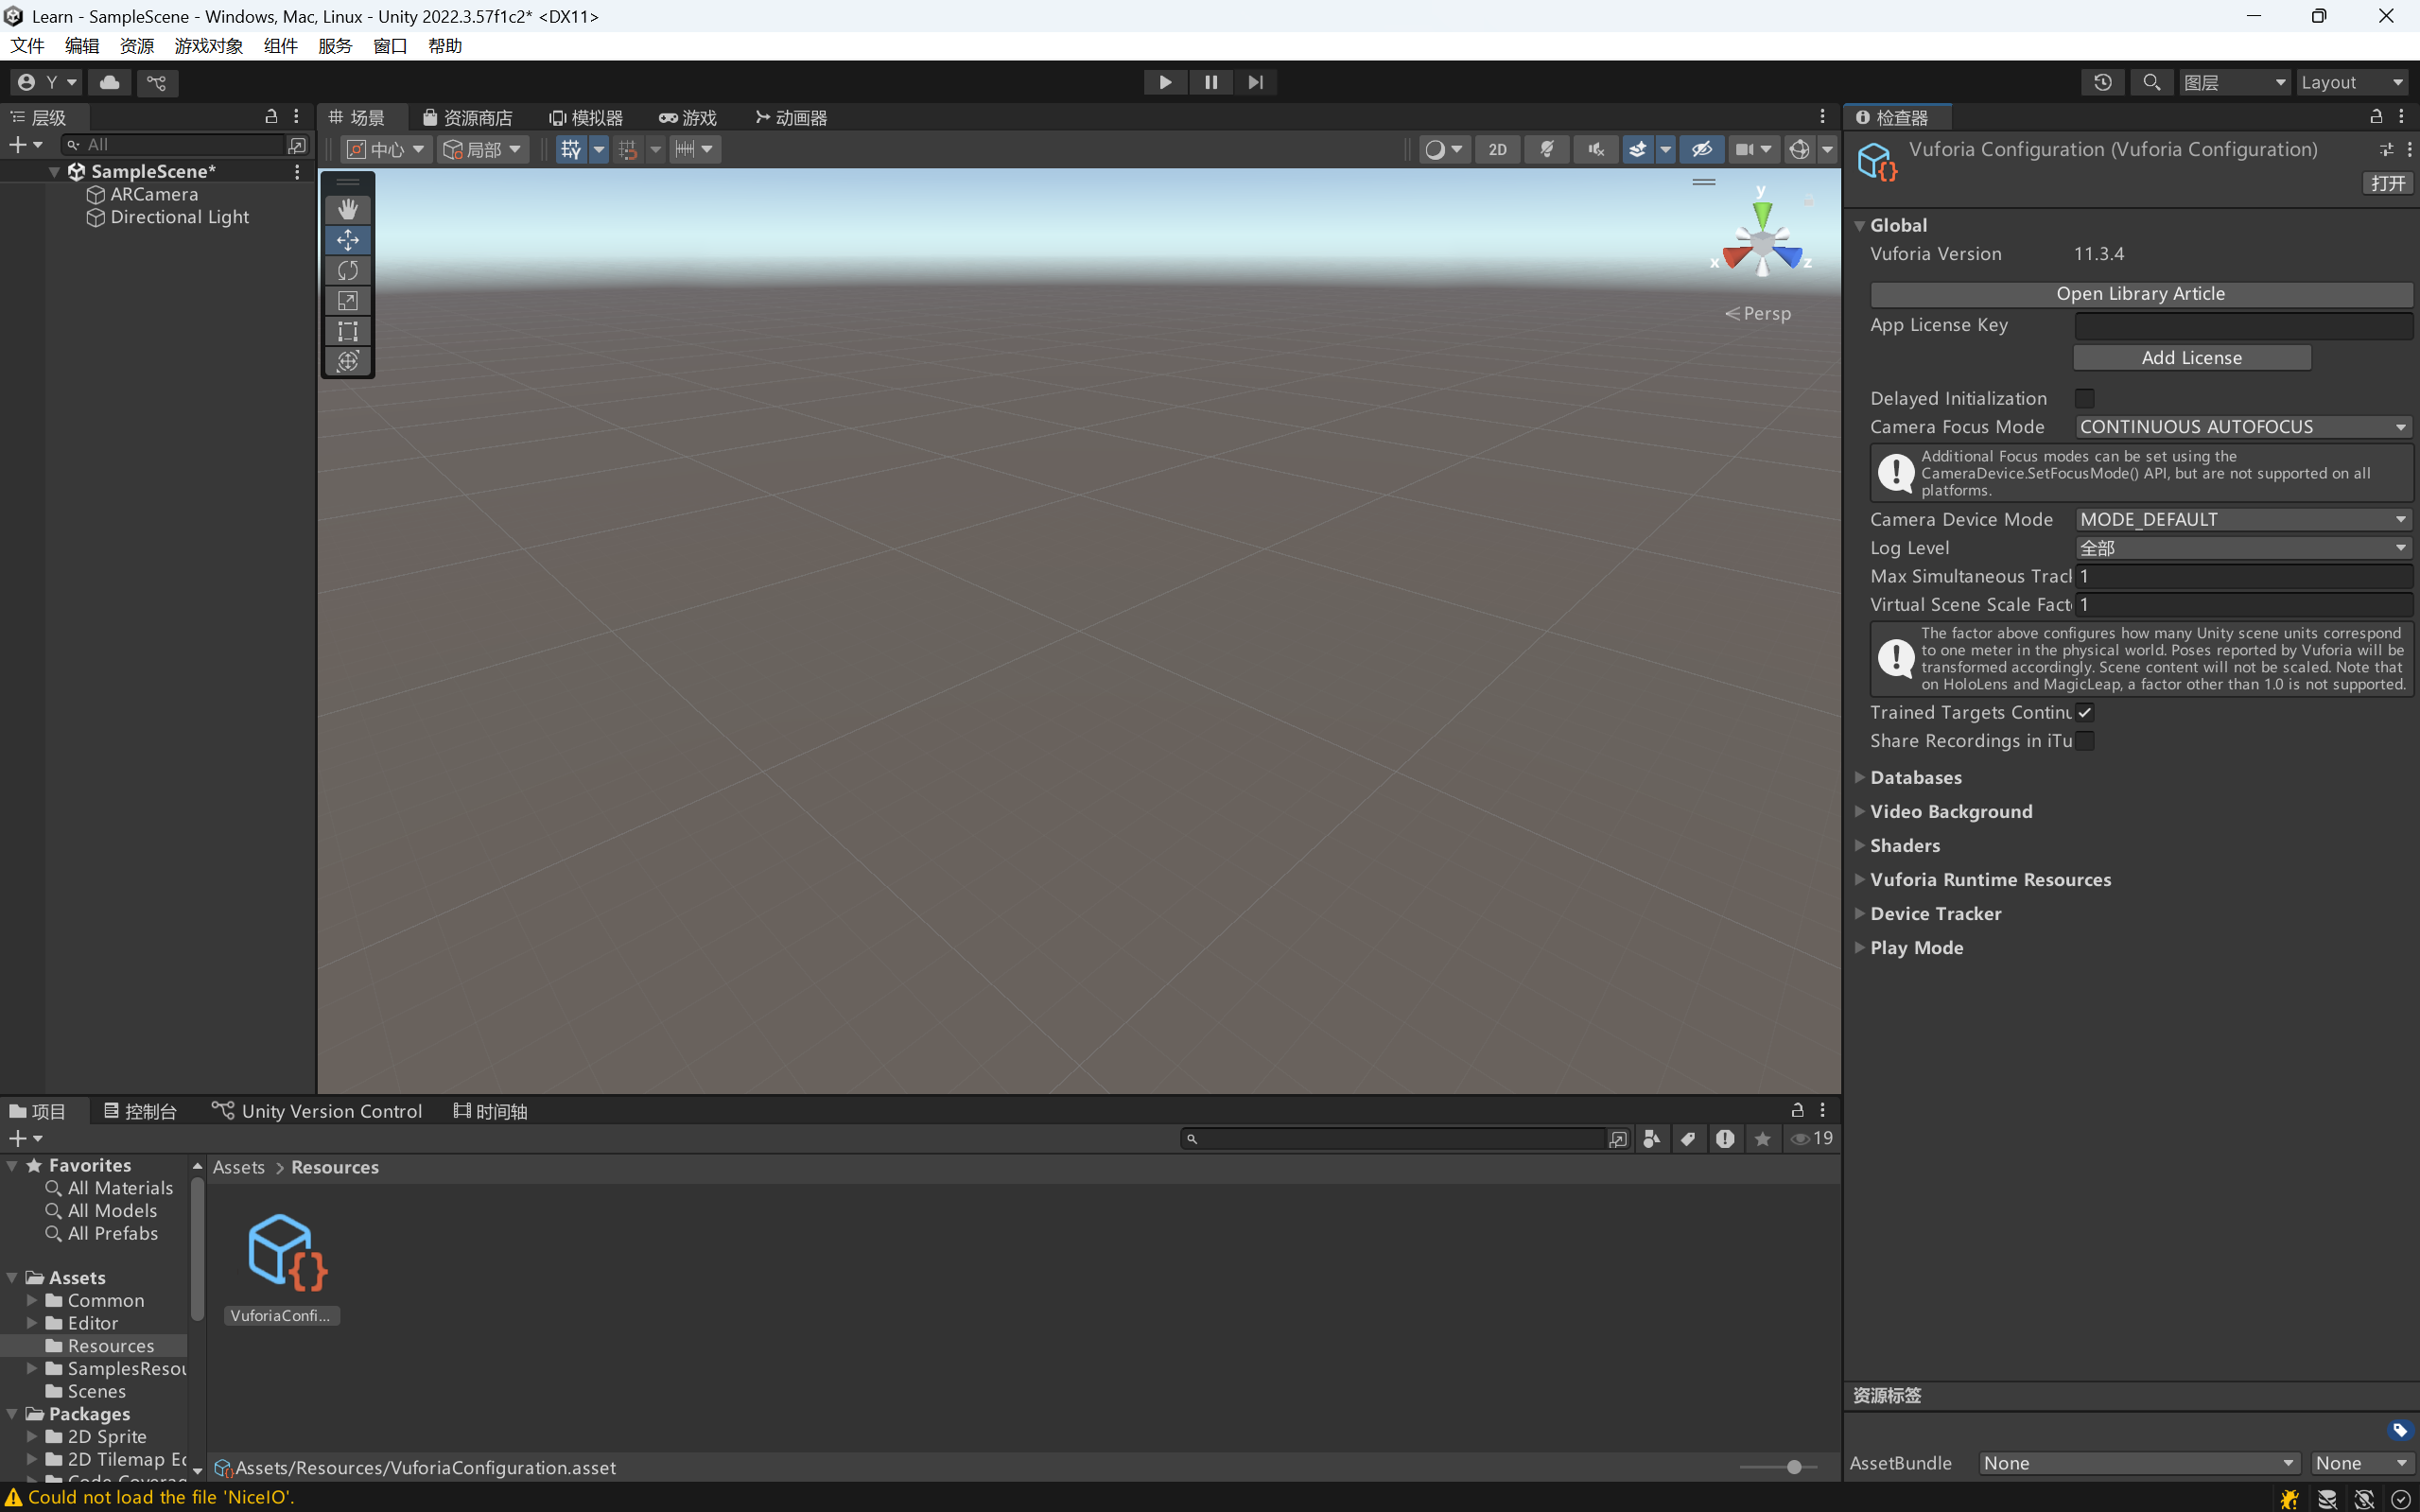
Task: Enable Delayed Initialization checkbox
Action: pyautogui.click(x=2084, y=398)
